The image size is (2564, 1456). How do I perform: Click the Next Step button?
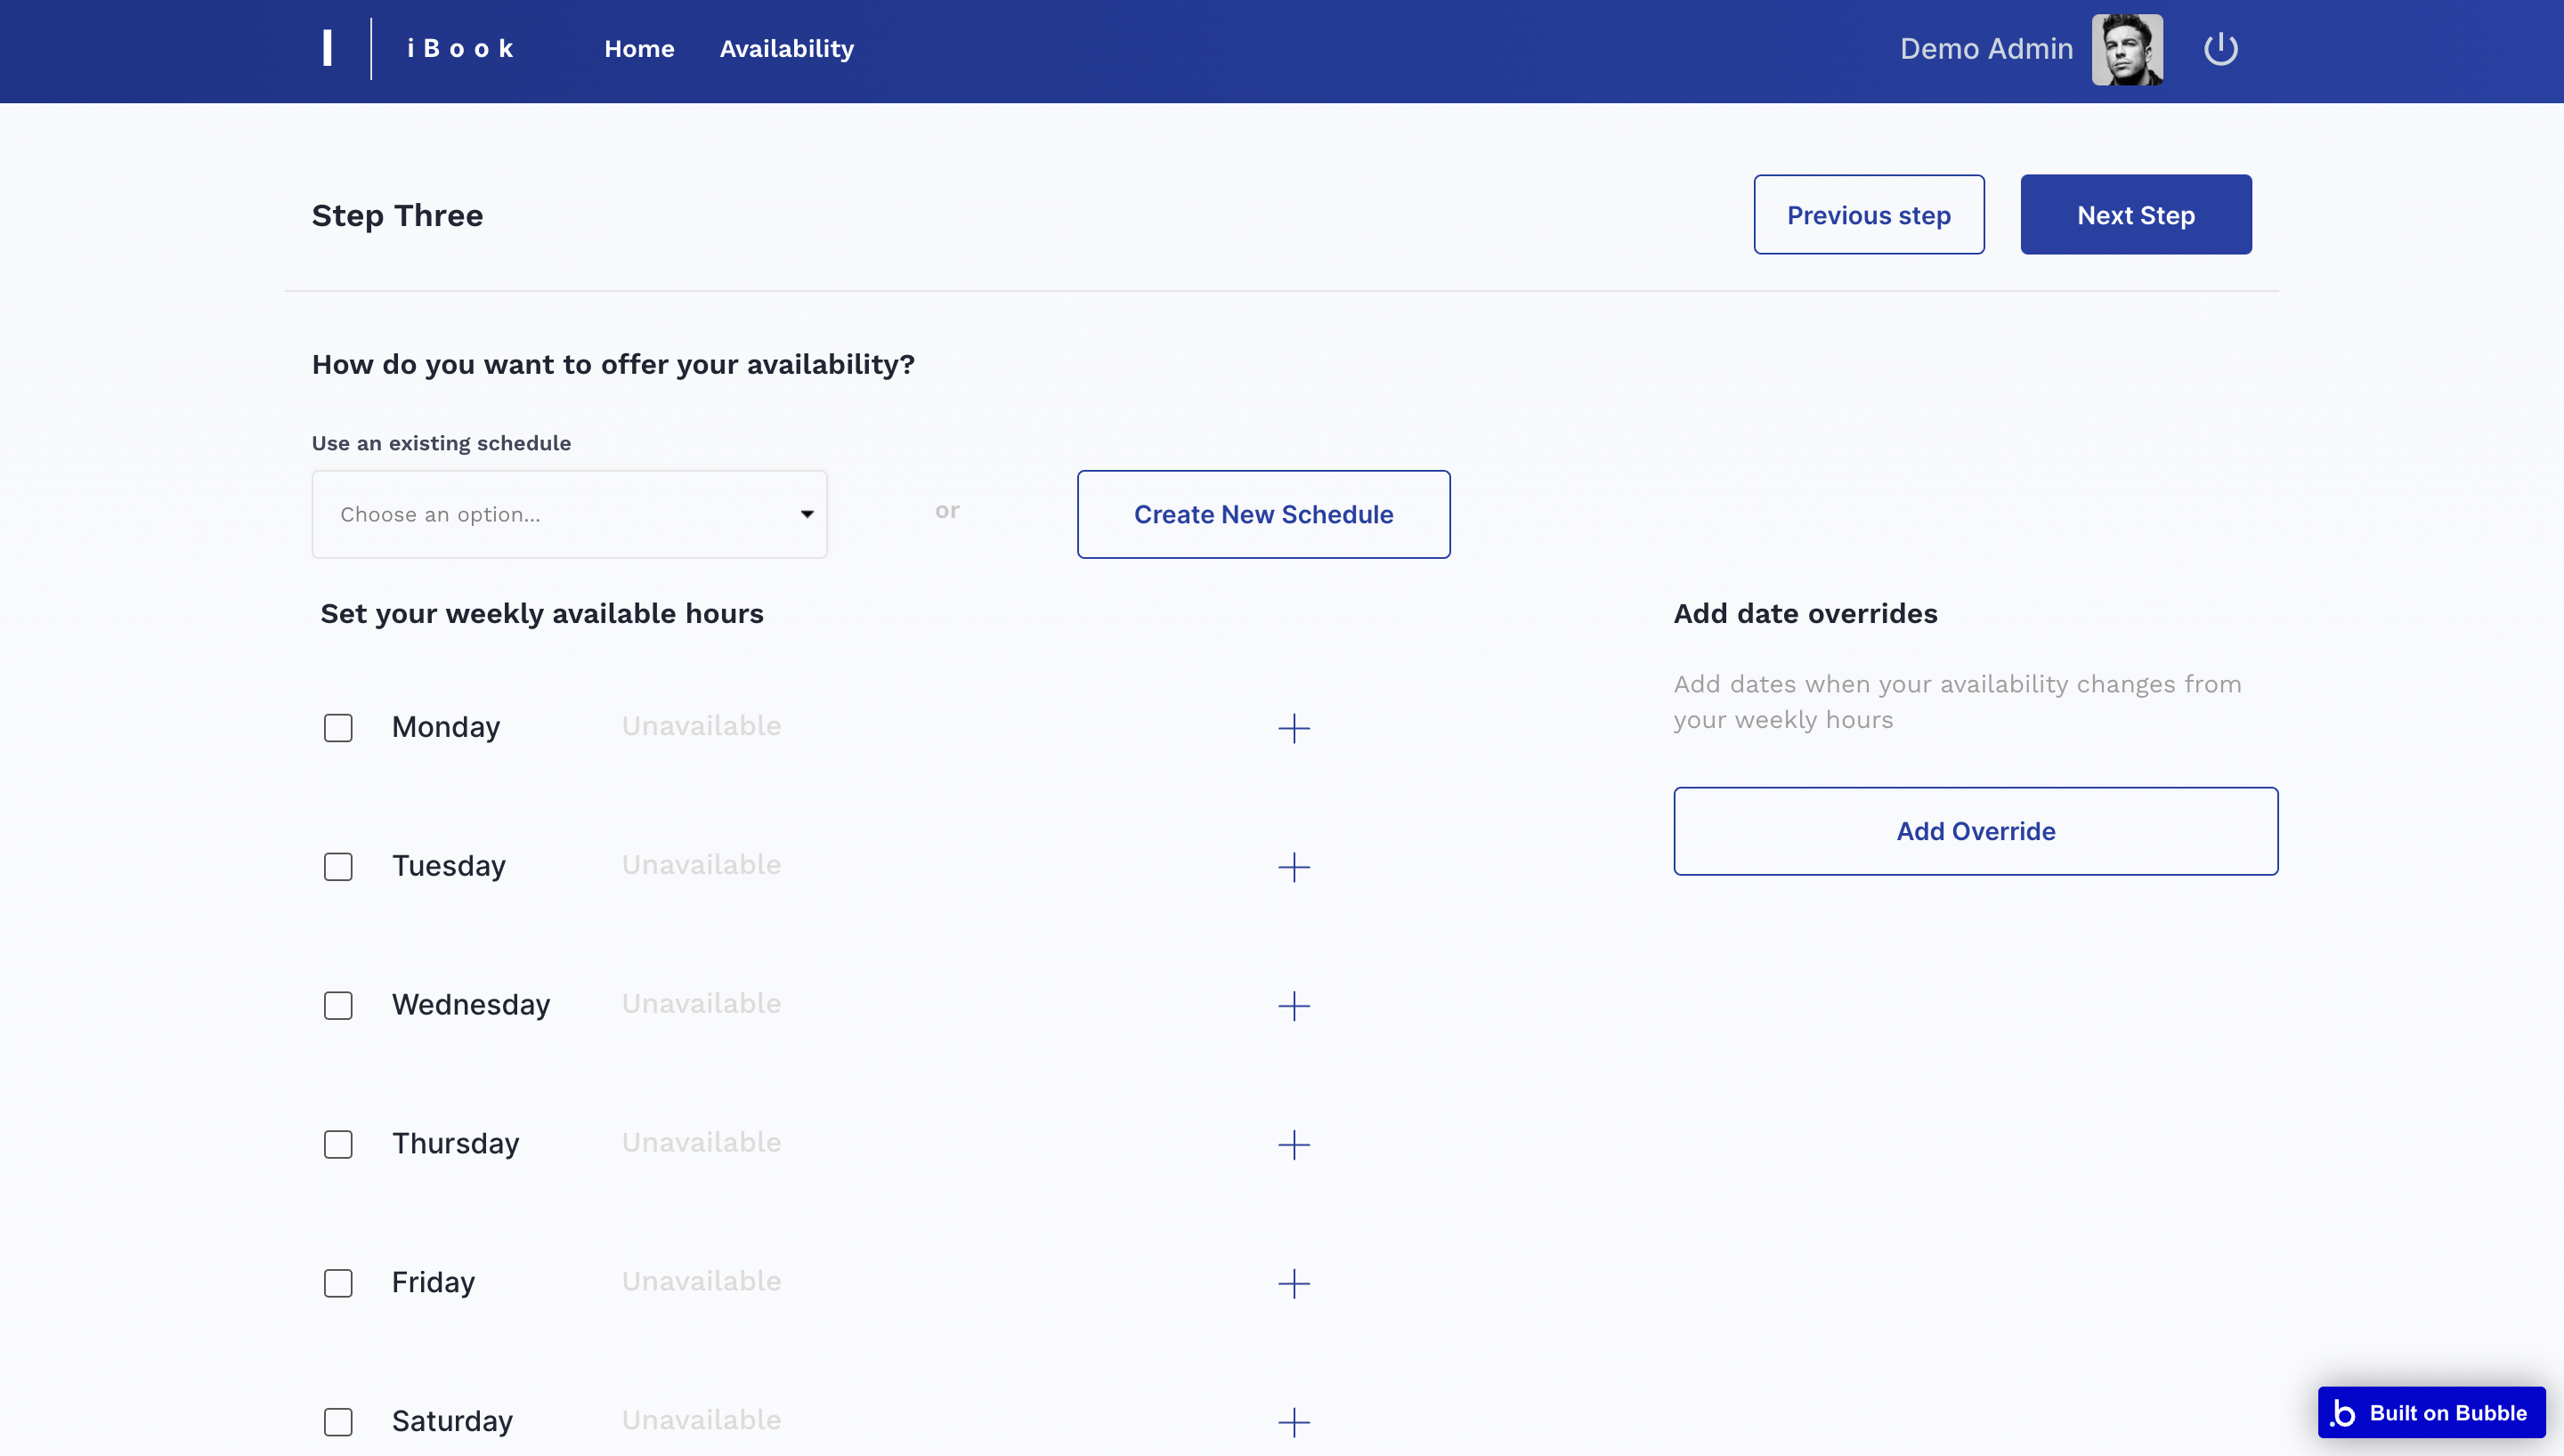[x=2135, y=215]
